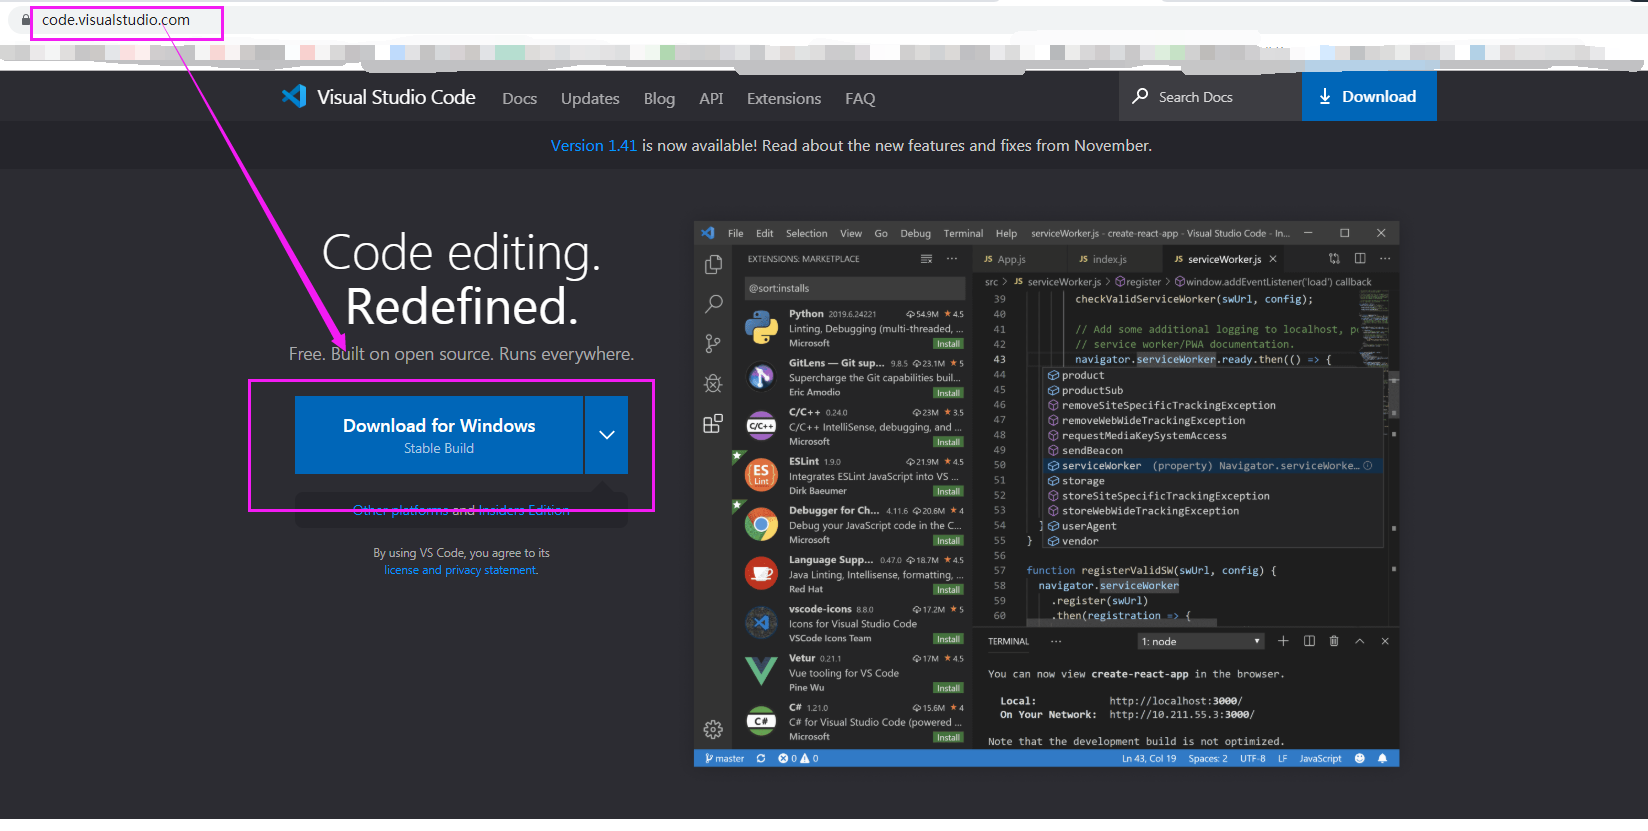Screen dimensions: 1648x831
Task: Open the Selection menu in the editor
Action: click(x=806, y=233)
